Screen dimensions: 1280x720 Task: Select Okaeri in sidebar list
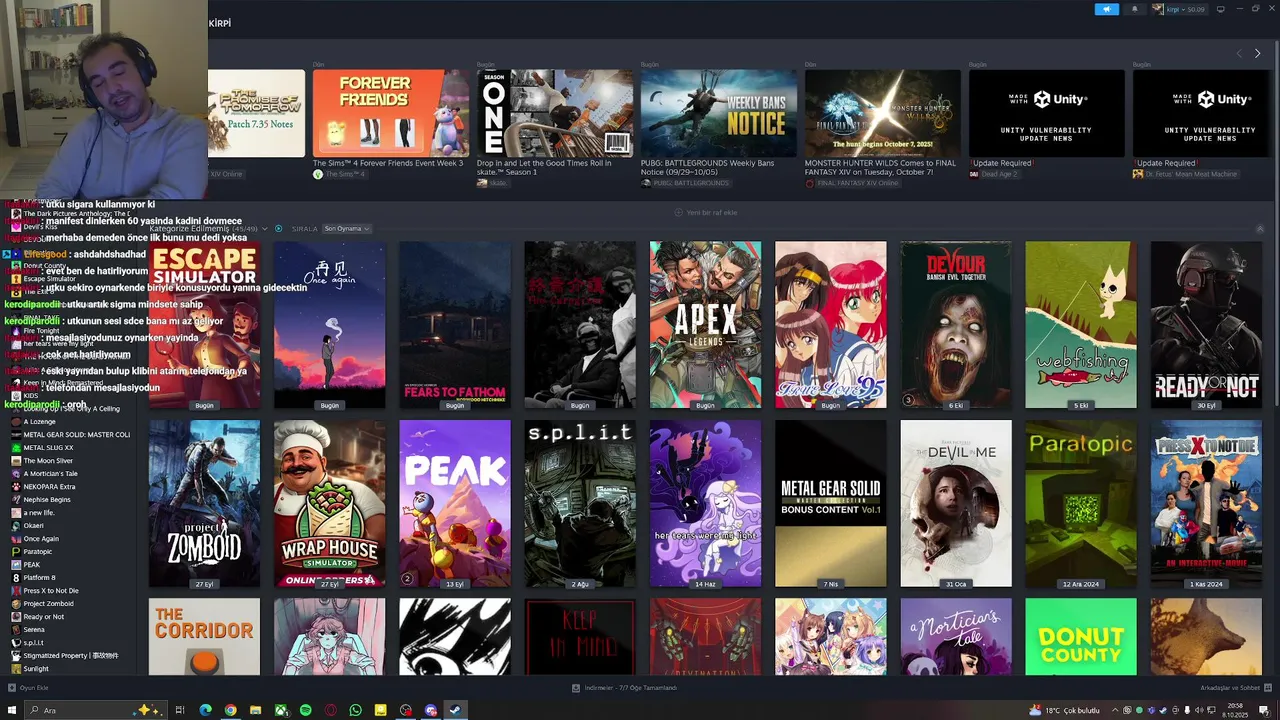coord(34,526)
